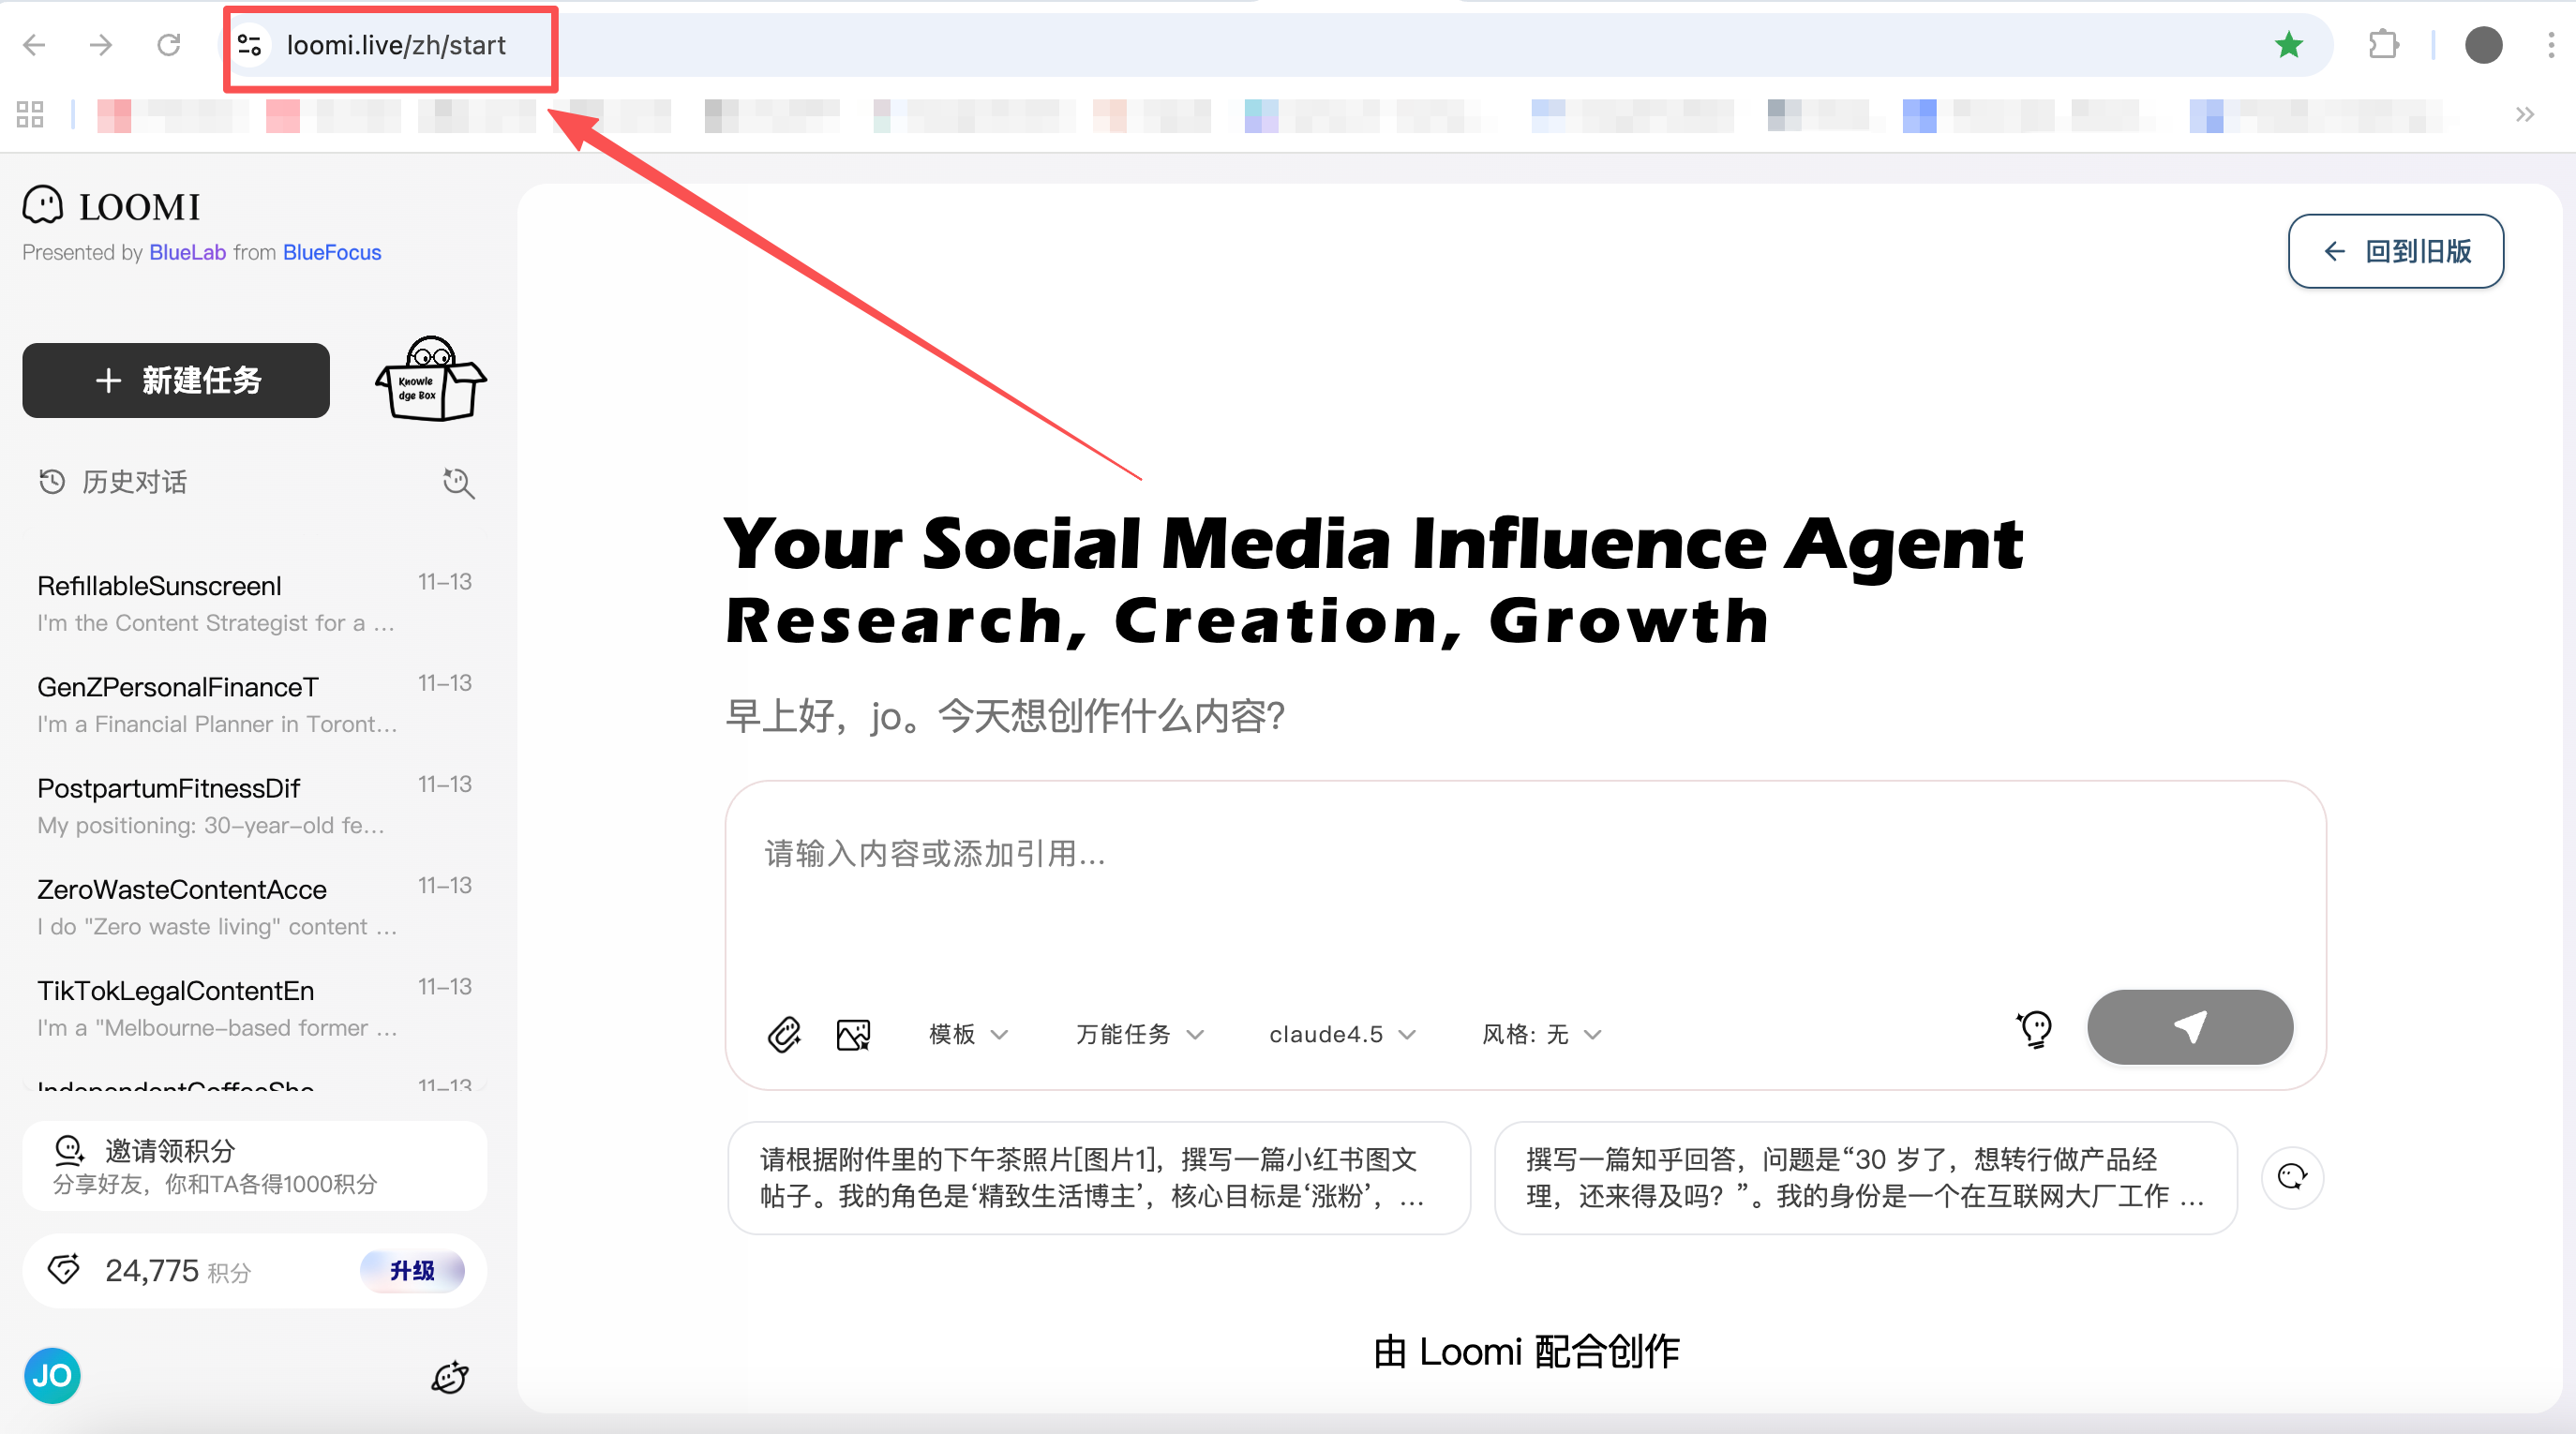Click the image upload icon

click(853, 1033)
